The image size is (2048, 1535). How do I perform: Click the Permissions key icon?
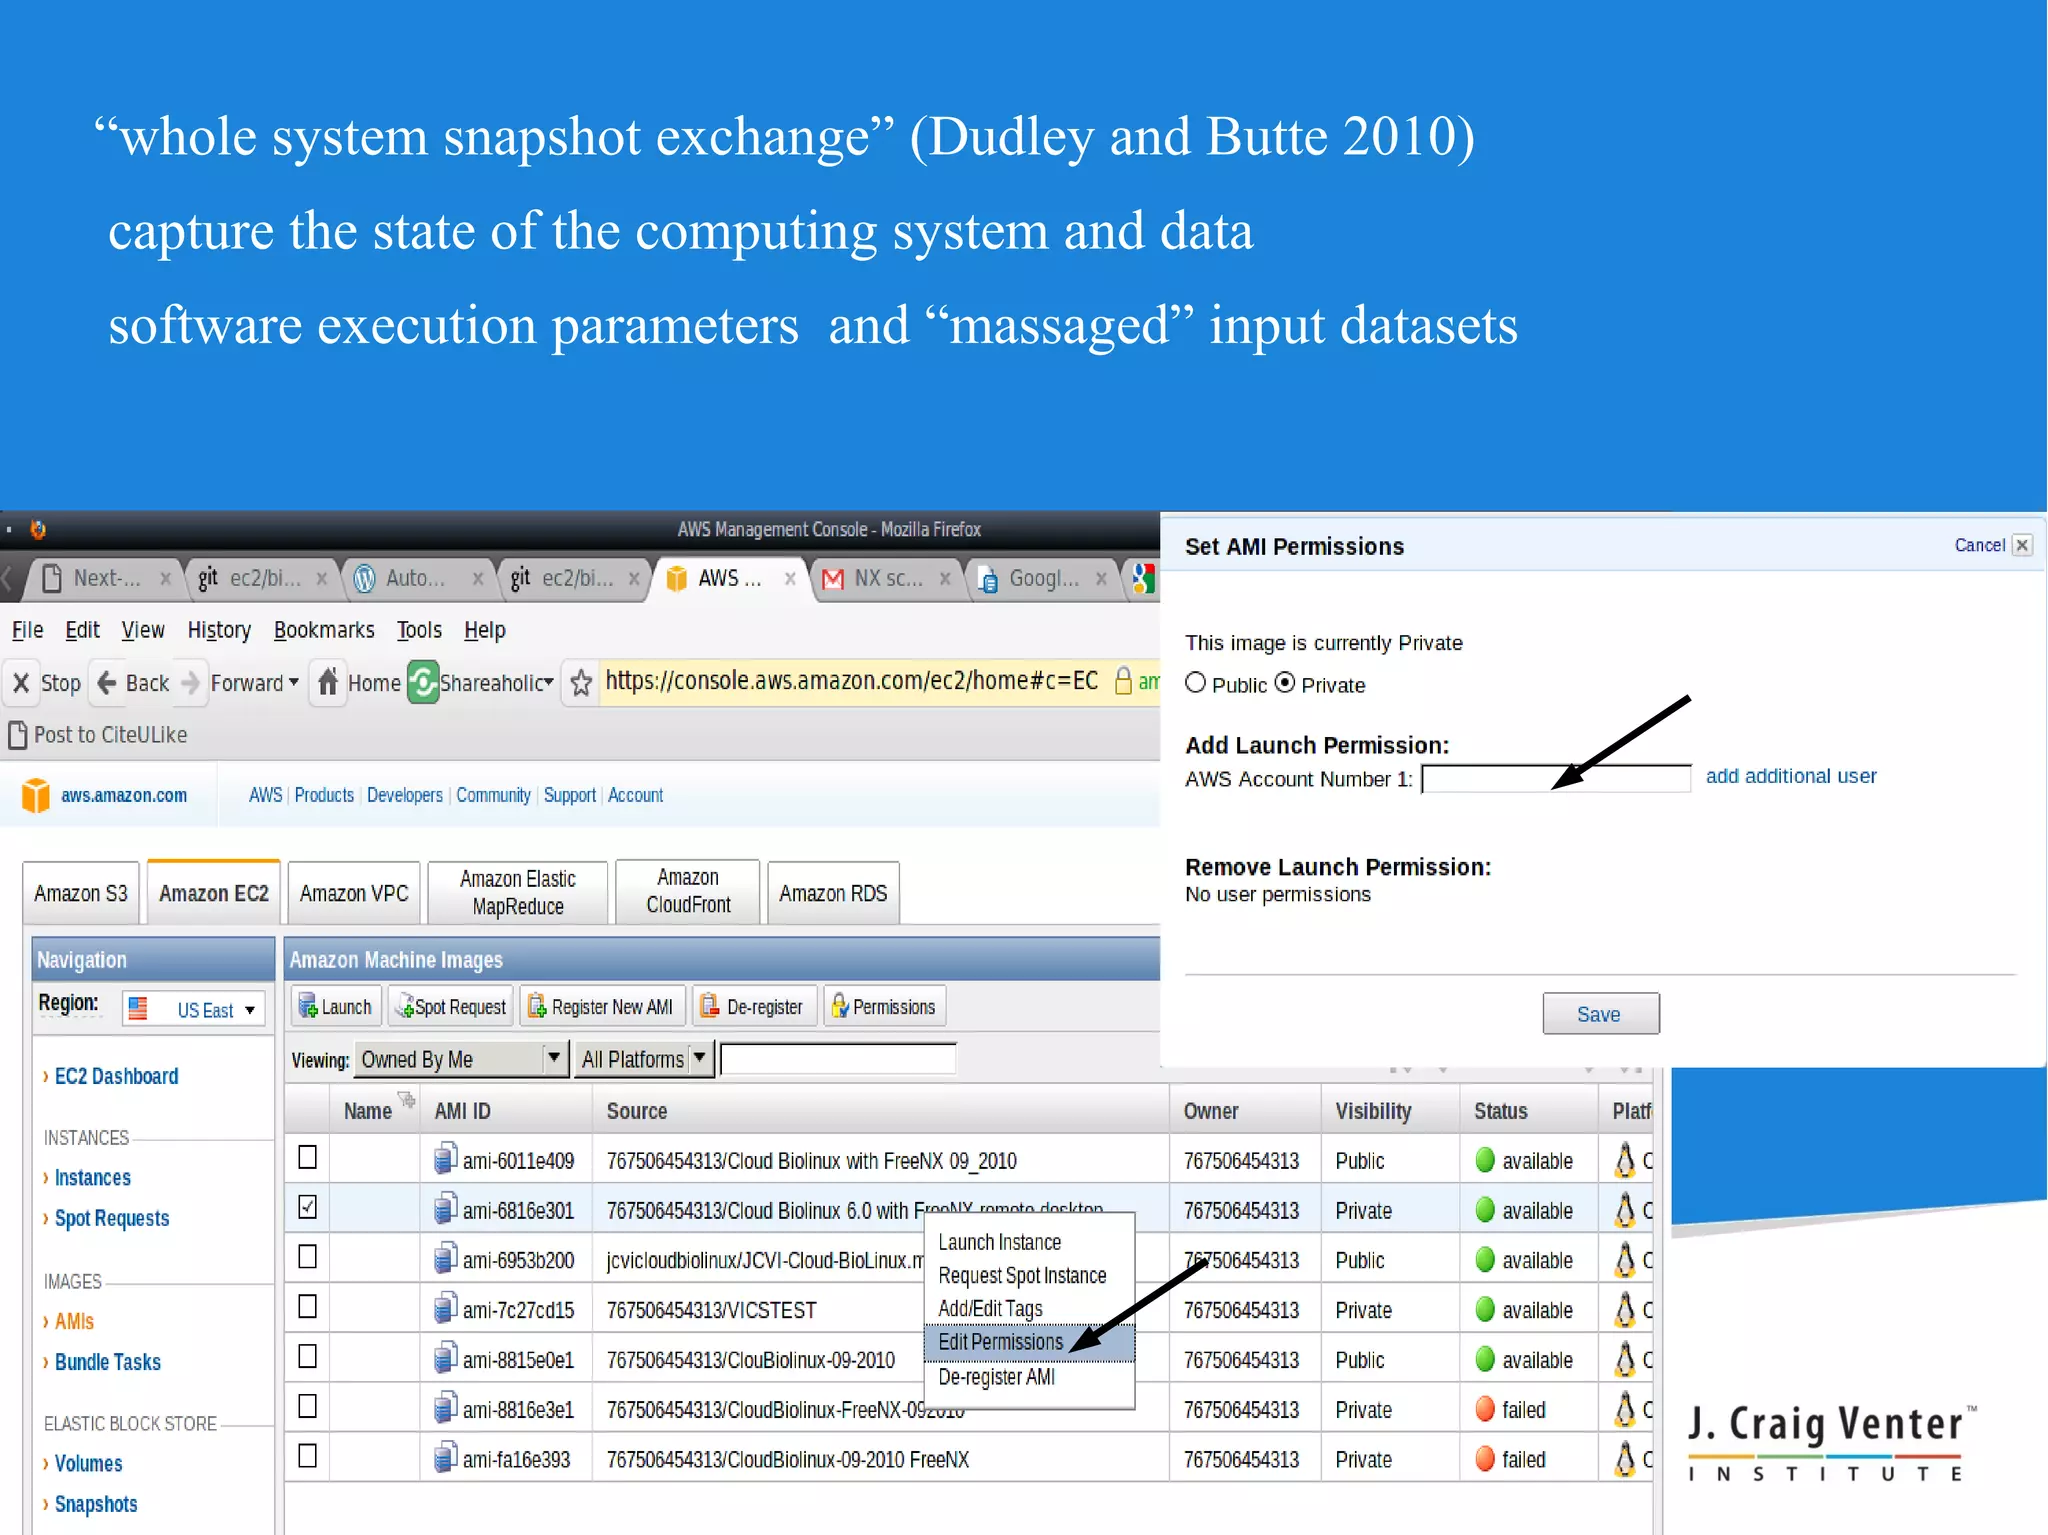[840, 1006]
